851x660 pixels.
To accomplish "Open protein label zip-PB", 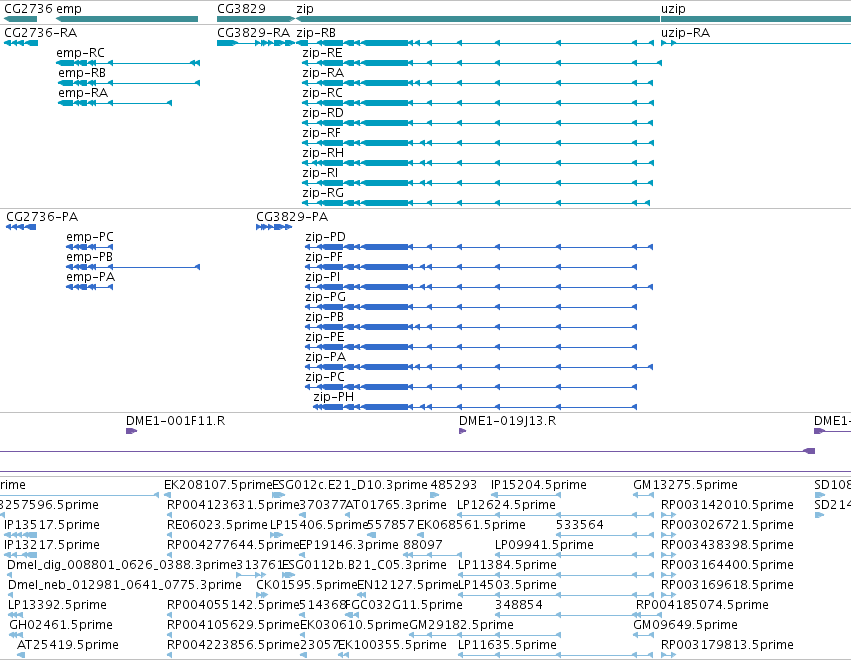I will point(325,317).
